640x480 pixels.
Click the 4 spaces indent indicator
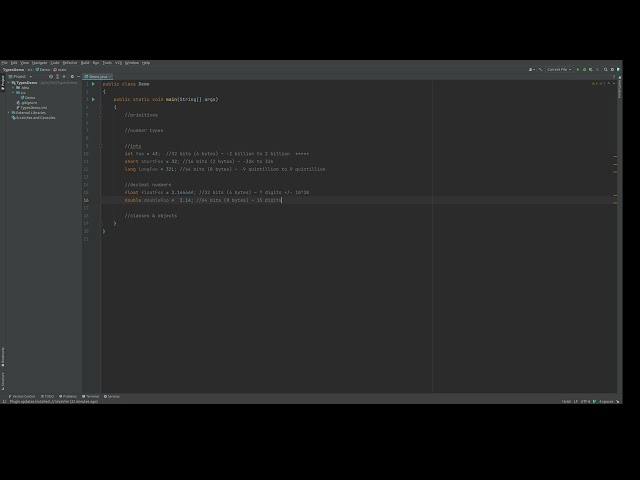point(606,402)
